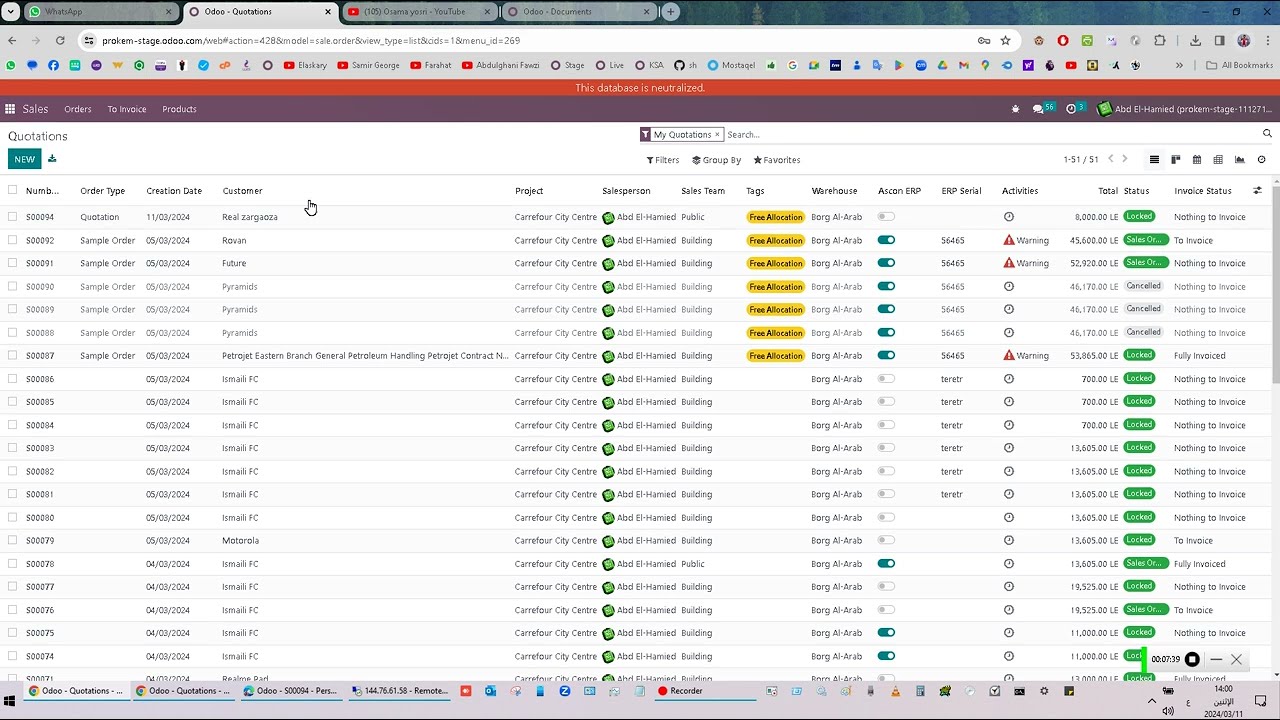Click the search magnifier icon
The image size is (1280, 720).
(x=1267, y=134)
